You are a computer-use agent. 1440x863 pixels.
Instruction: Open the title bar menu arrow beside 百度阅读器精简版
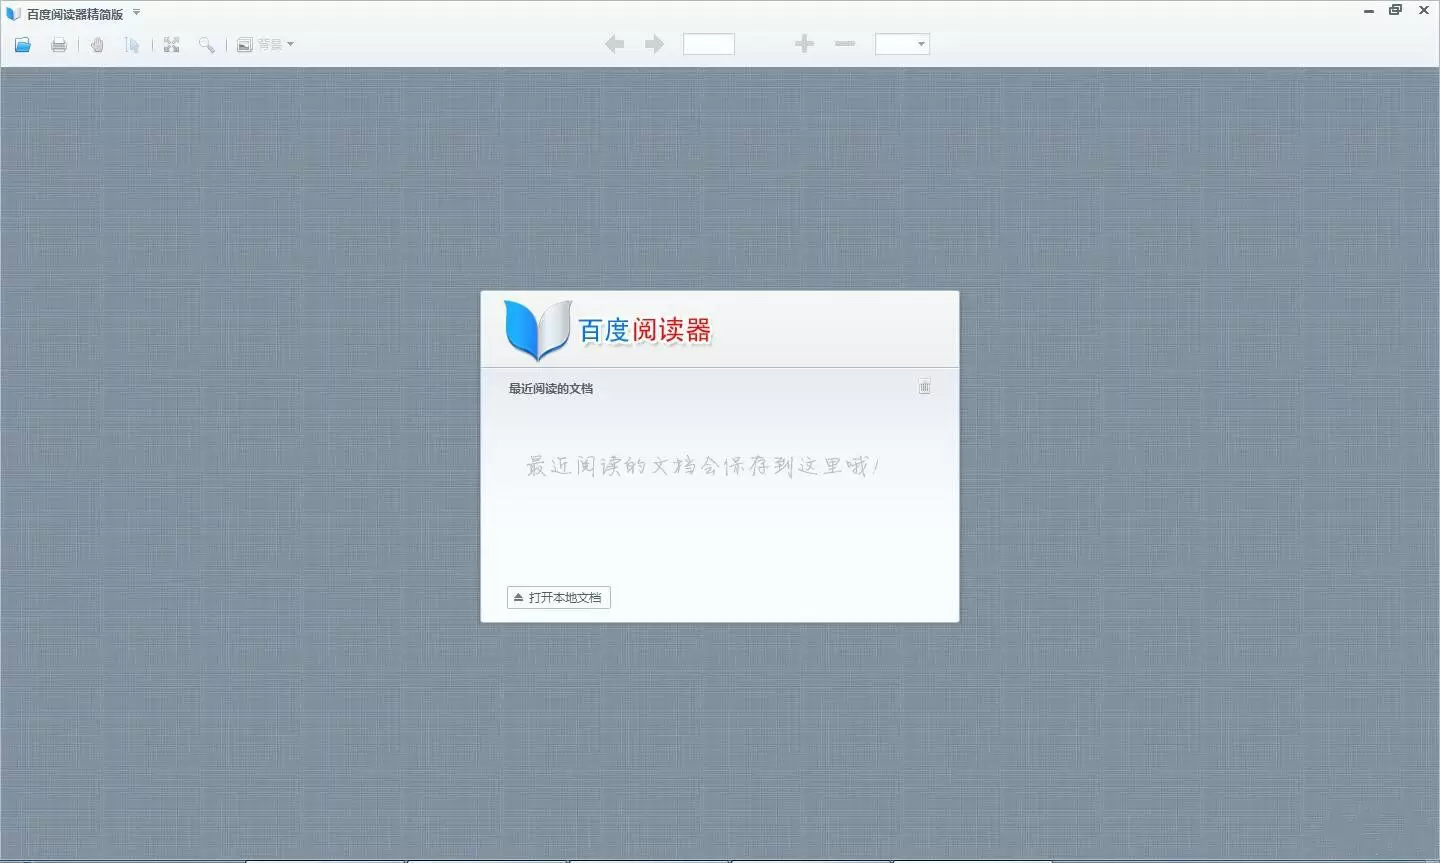coord(136,13)
